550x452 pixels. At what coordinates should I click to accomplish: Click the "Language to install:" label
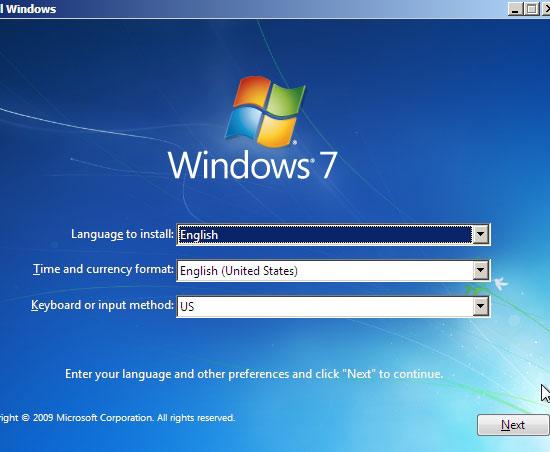coord(122,234)
